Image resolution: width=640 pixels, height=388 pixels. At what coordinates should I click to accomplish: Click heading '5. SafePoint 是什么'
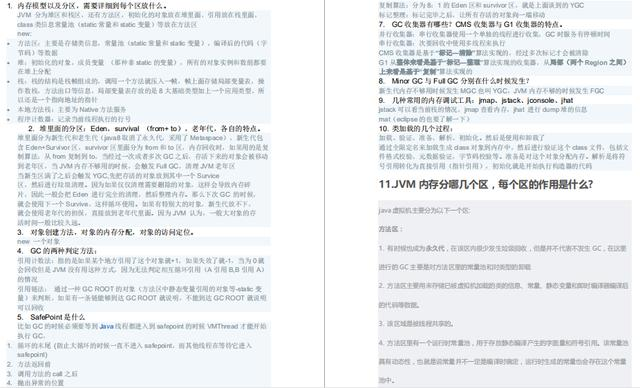click(x=51, y=317)
